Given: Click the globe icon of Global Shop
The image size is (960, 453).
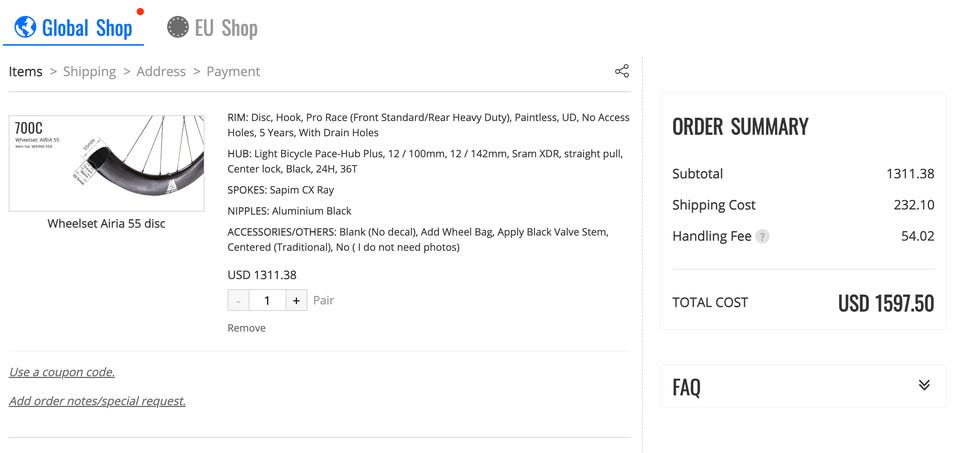Looking at the screenshot, I should point(25,26).
